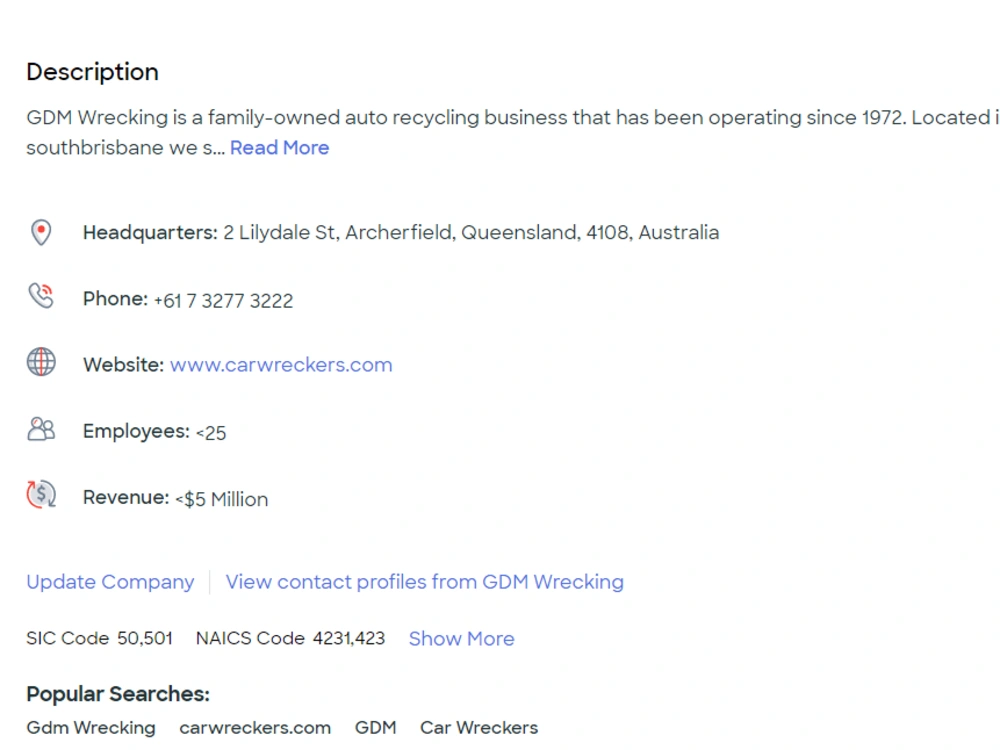The height and width of the screenshot is (750, 1000).
Task: Click the Revenue value <$5 Million
Action: tap(222, 499)
